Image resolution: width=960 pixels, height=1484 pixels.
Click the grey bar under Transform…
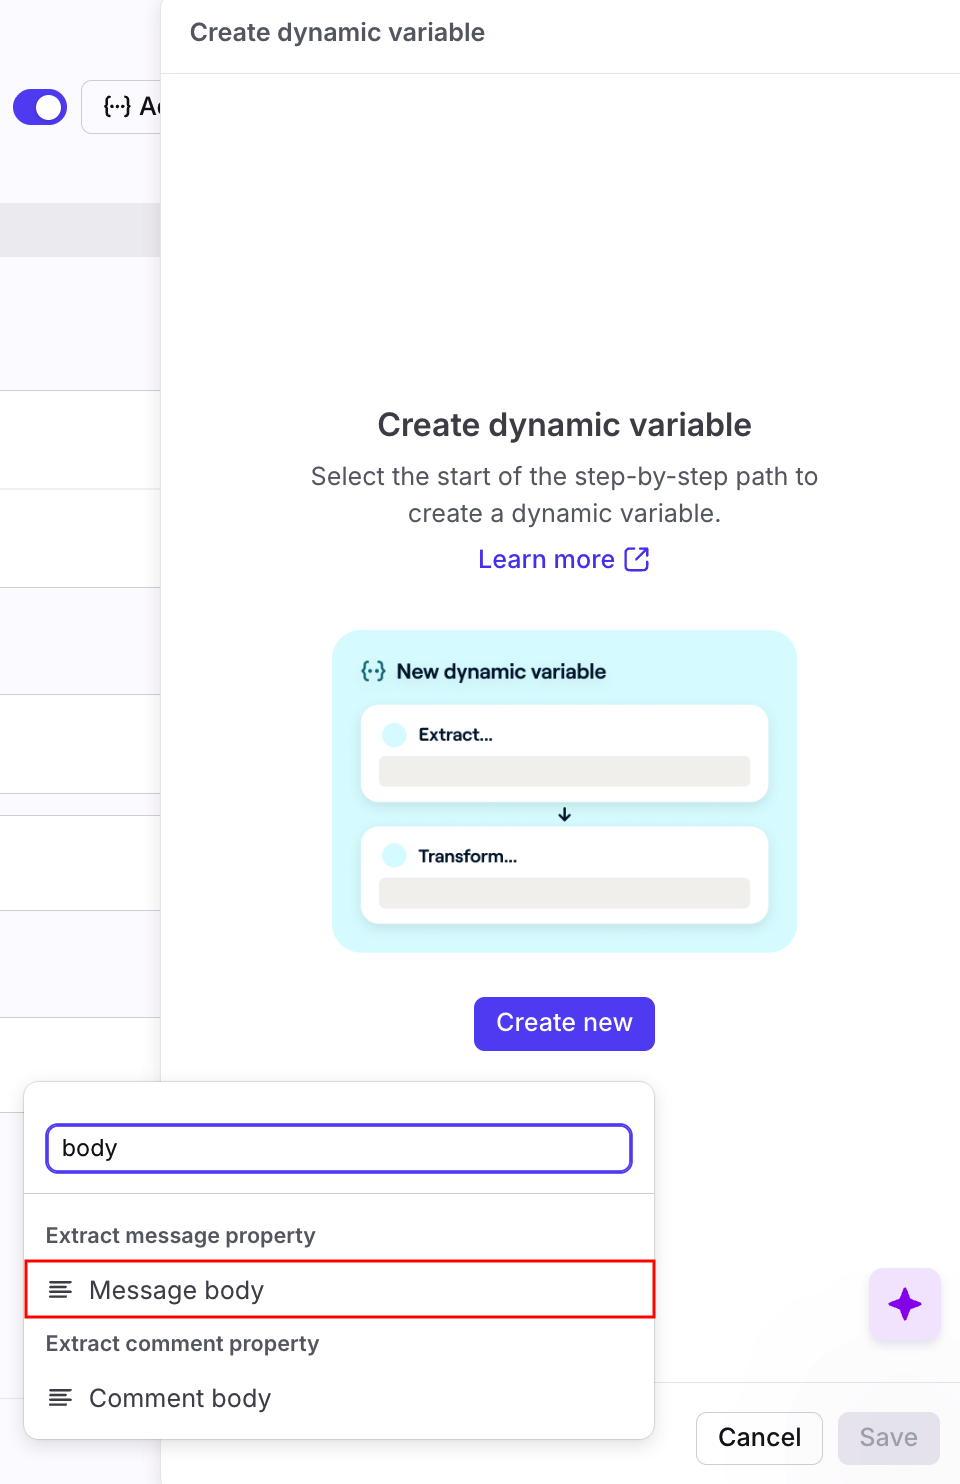(x=564, y=893)
